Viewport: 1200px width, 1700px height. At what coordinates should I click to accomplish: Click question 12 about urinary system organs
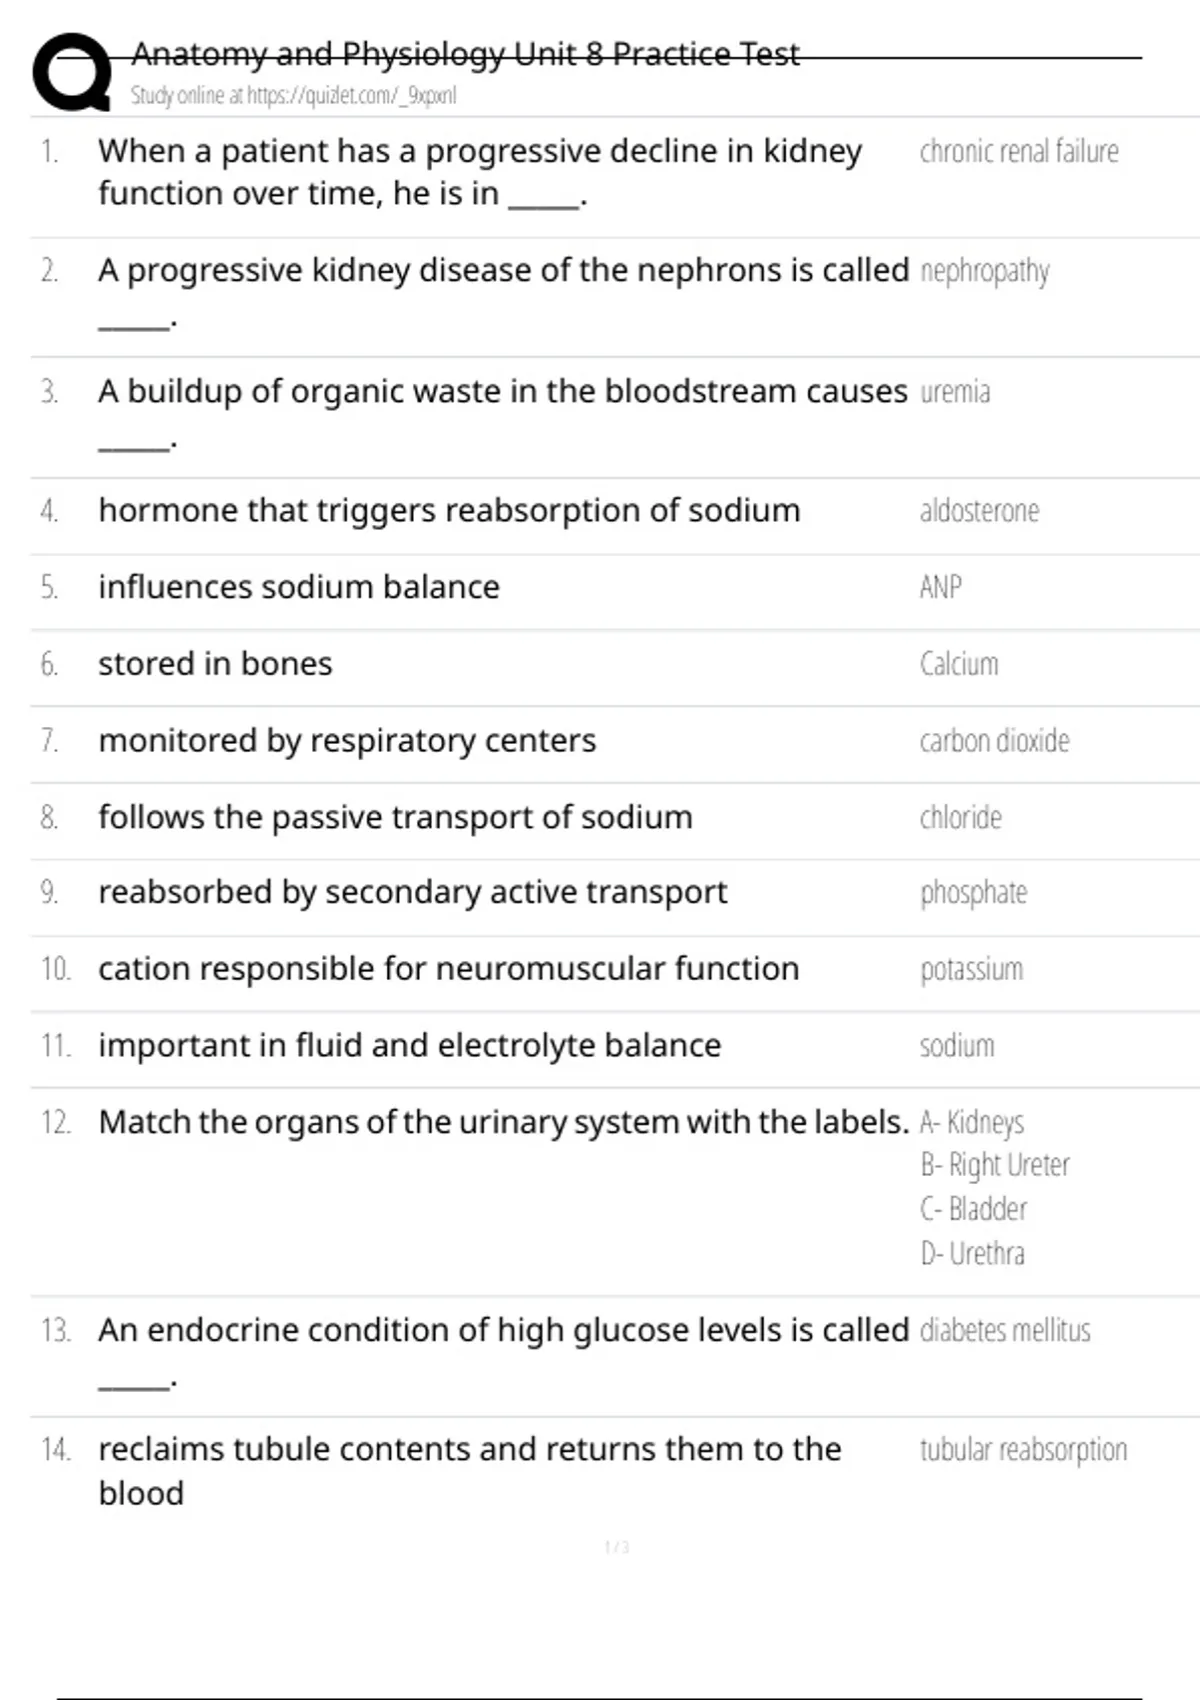coord(503,1122)
